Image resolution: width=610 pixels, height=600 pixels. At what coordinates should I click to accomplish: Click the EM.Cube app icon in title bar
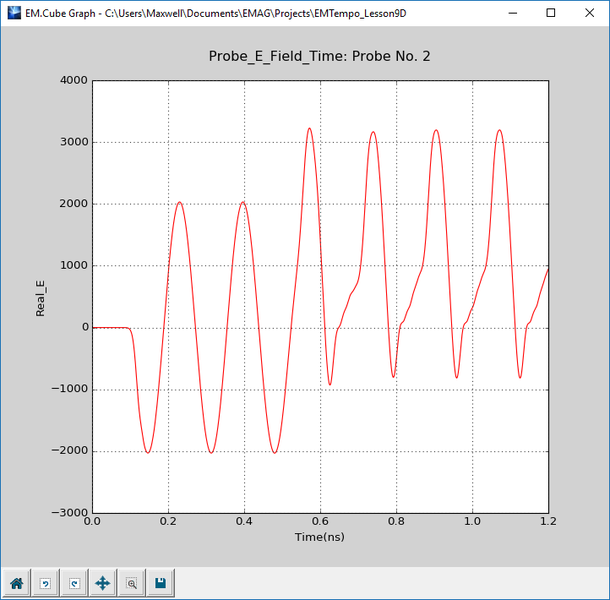pos(13,14)
